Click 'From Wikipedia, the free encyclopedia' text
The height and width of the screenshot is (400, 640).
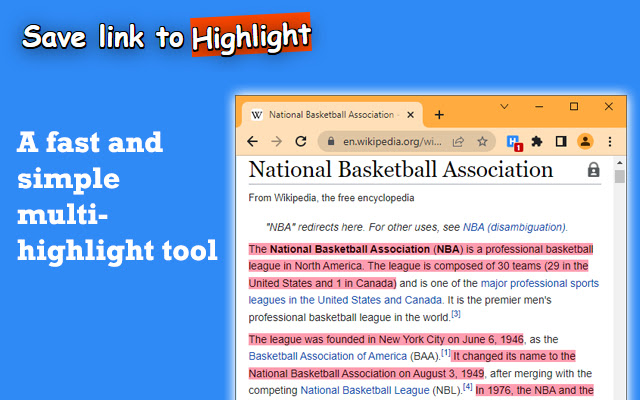[x=331, y=198]
